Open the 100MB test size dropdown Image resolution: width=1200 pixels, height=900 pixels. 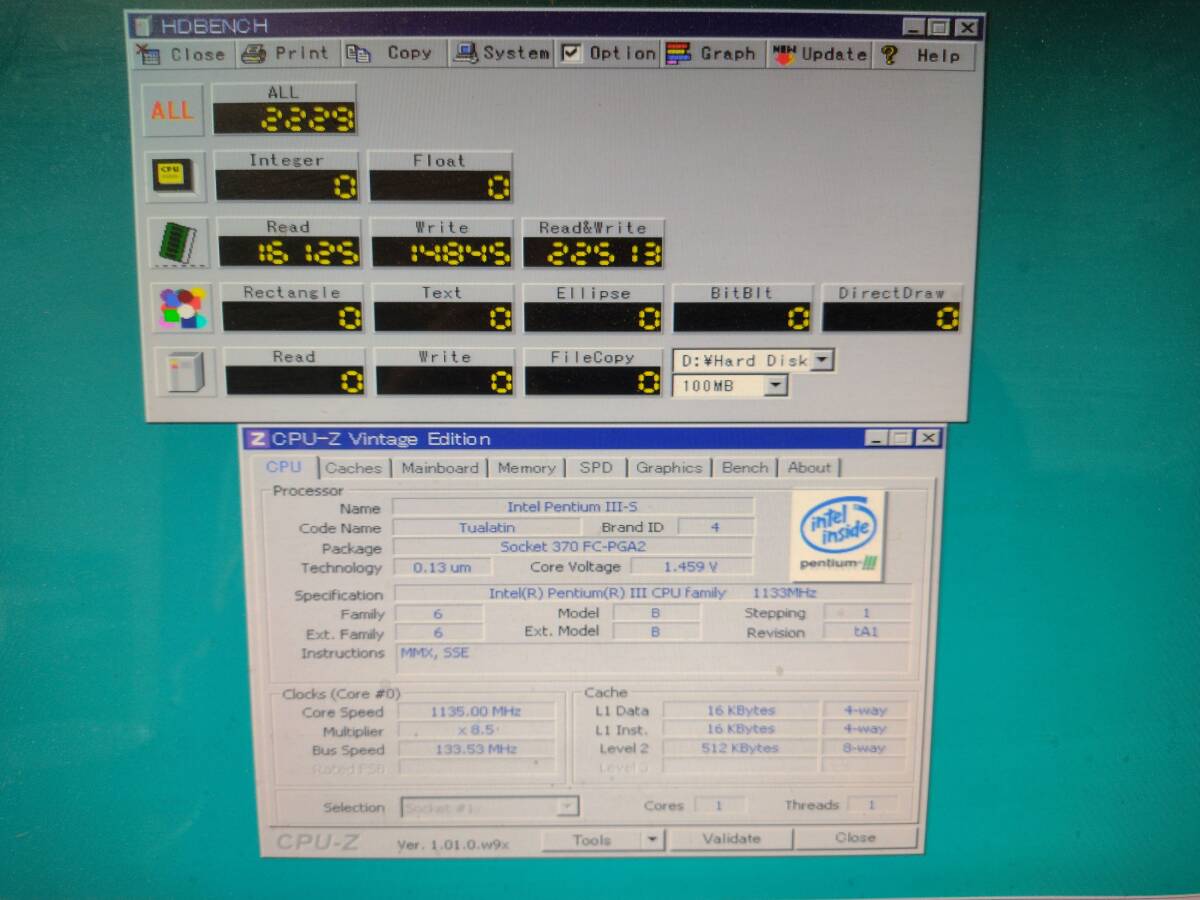pos(776,385)
